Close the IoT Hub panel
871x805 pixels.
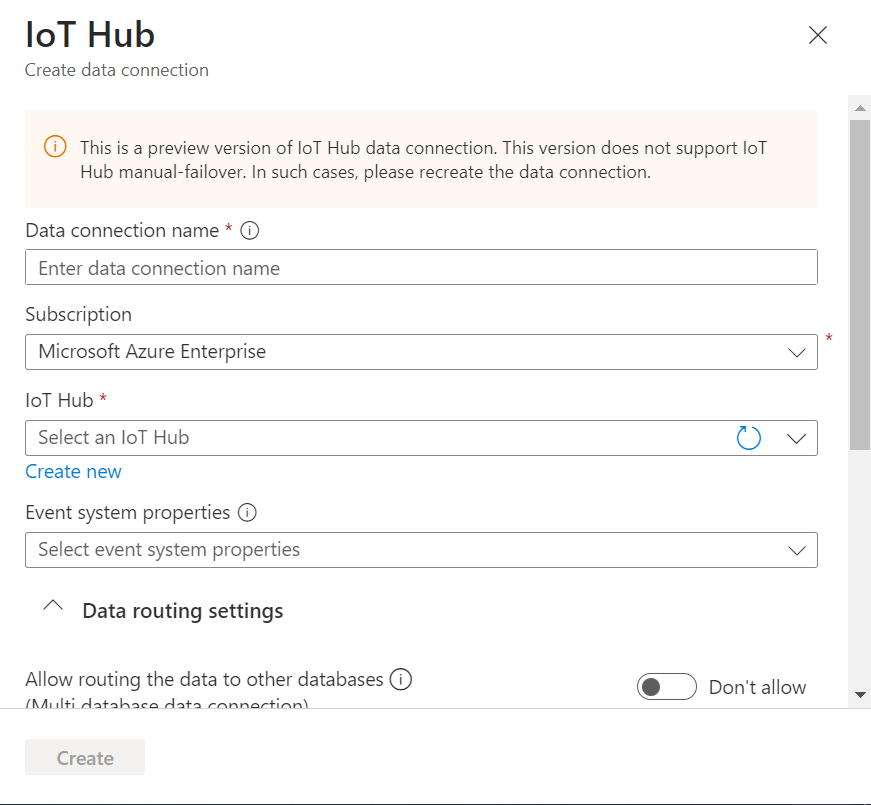click(x=817, y=35)
